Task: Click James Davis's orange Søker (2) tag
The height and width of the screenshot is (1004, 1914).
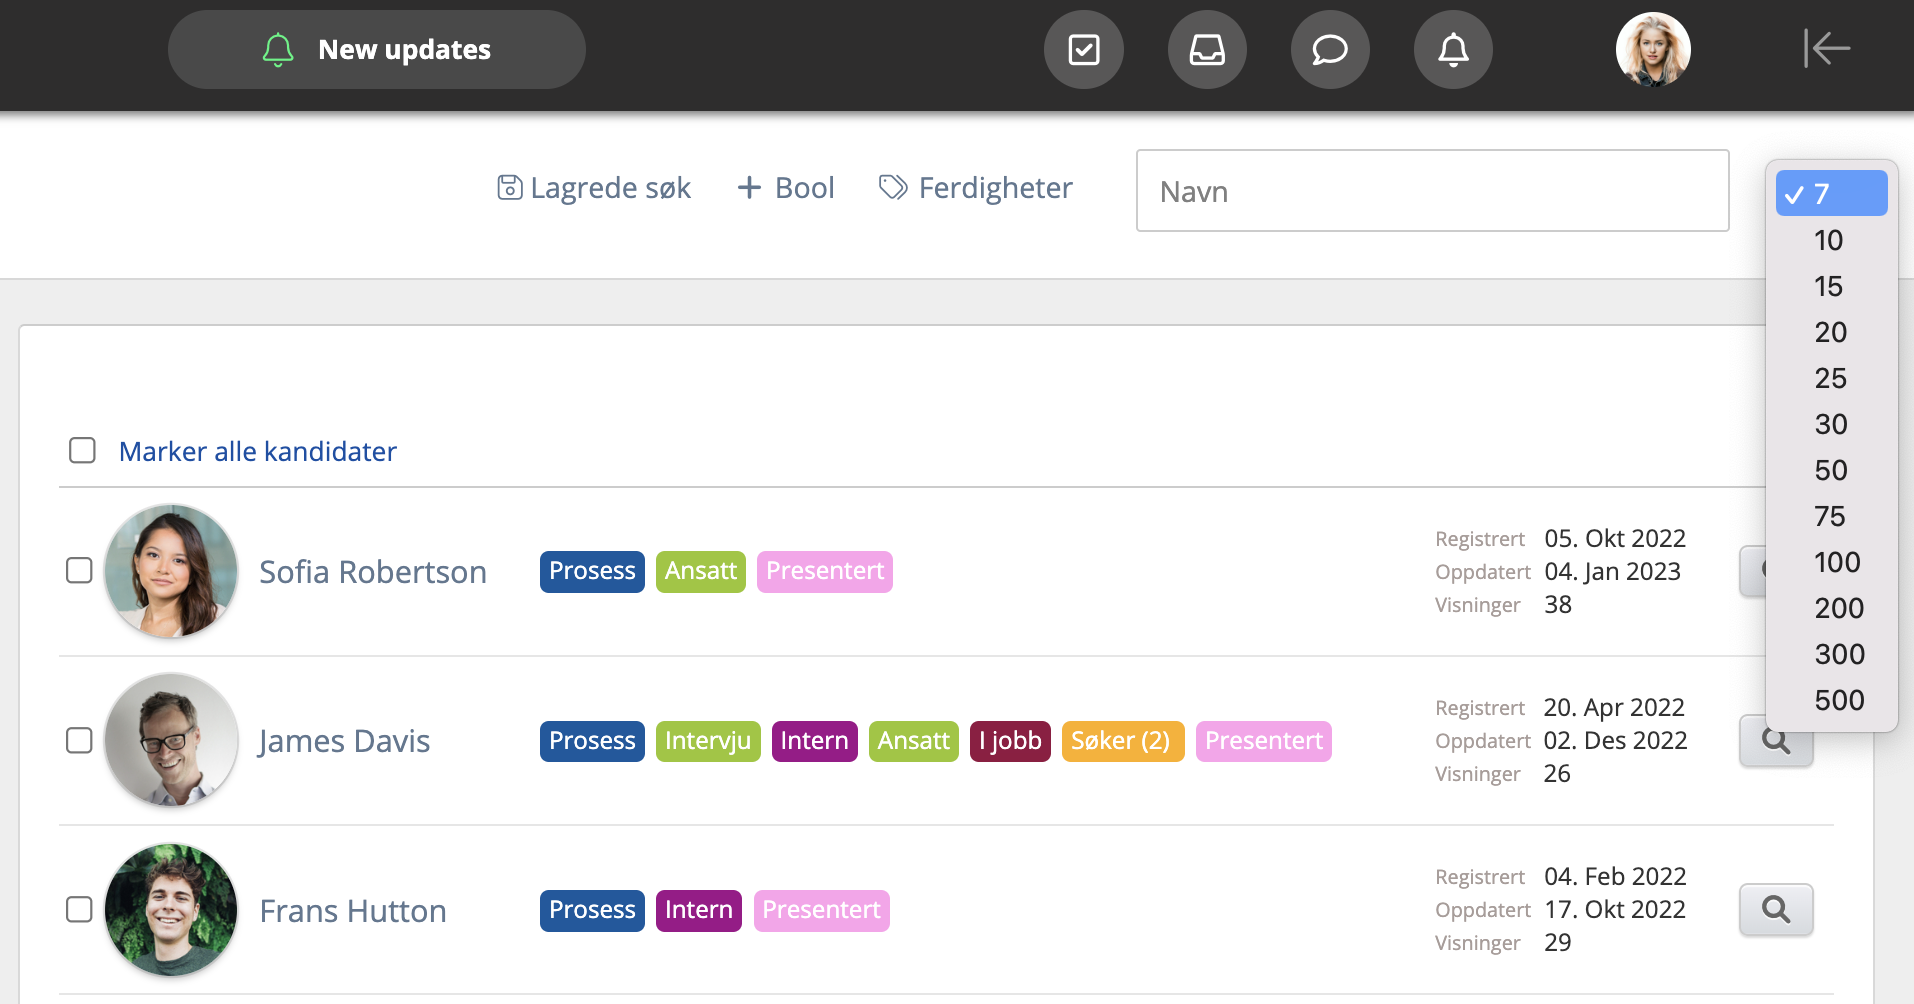Action: (x=1122, y=741)
